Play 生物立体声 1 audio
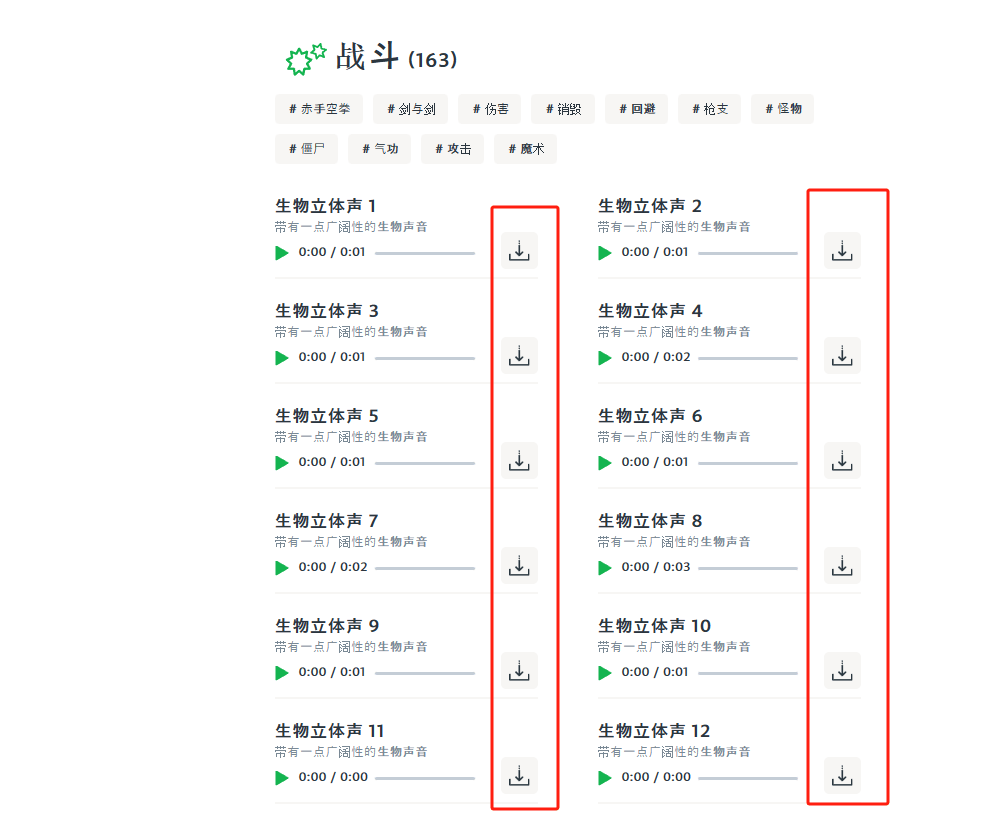This screenshot has width=983, height=816. pyautogui.click(x=282, y=253)
